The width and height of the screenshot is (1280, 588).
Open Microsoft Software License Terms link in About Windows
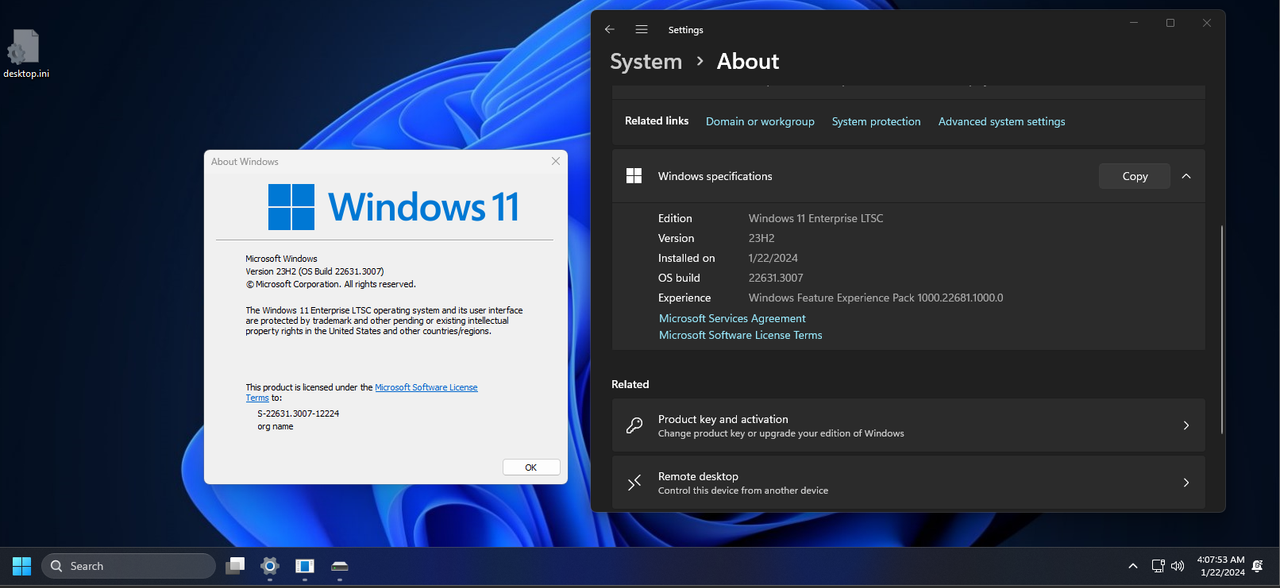pyautogui.click(x=426, y=387)
